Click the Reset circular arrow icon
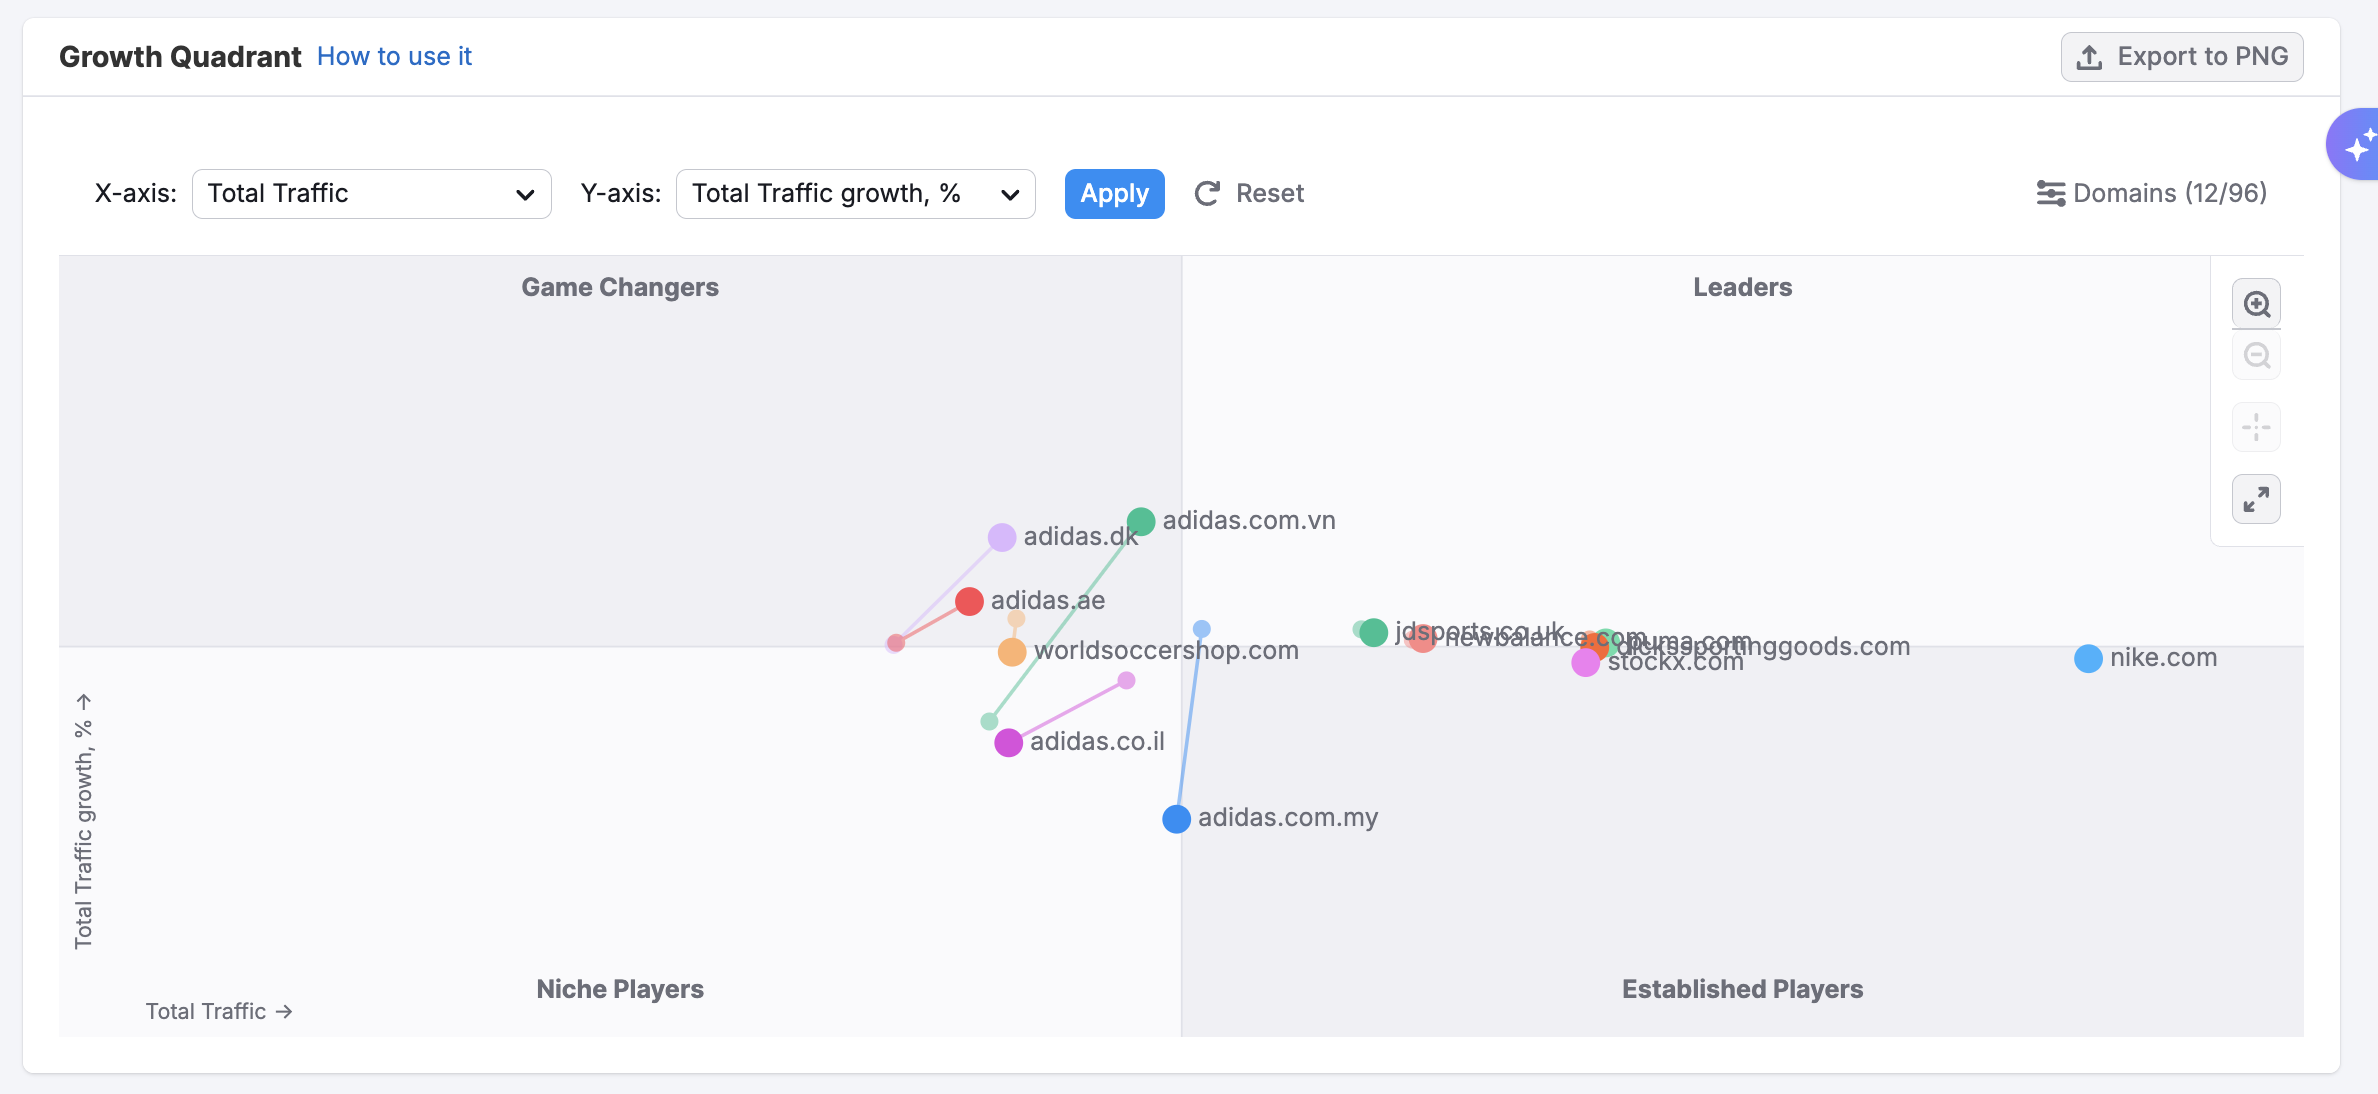Viewport: 2378px width, 1094px height. pyautogui.click(x=1207, y=193)
